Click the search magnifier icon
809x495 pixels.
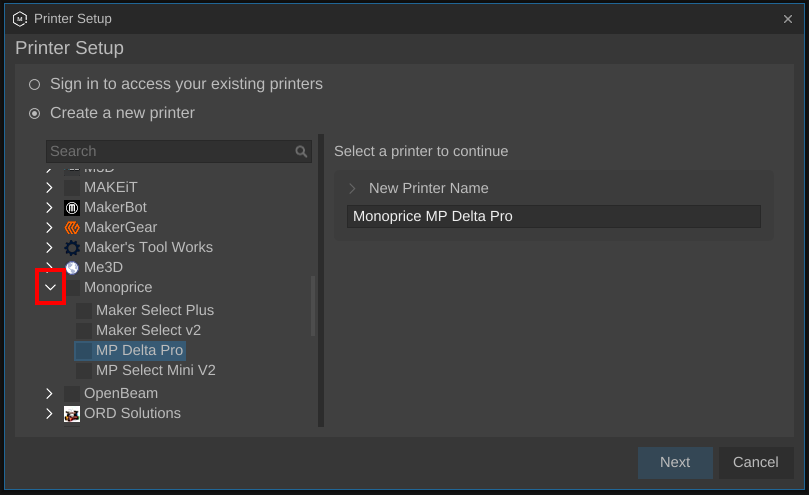pos(301,151)
